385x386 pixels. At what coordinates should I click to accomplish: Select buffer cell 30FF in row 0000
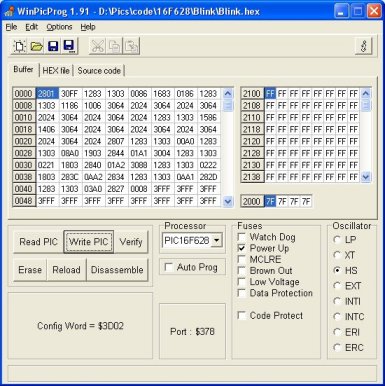click(x=70, y=94)
